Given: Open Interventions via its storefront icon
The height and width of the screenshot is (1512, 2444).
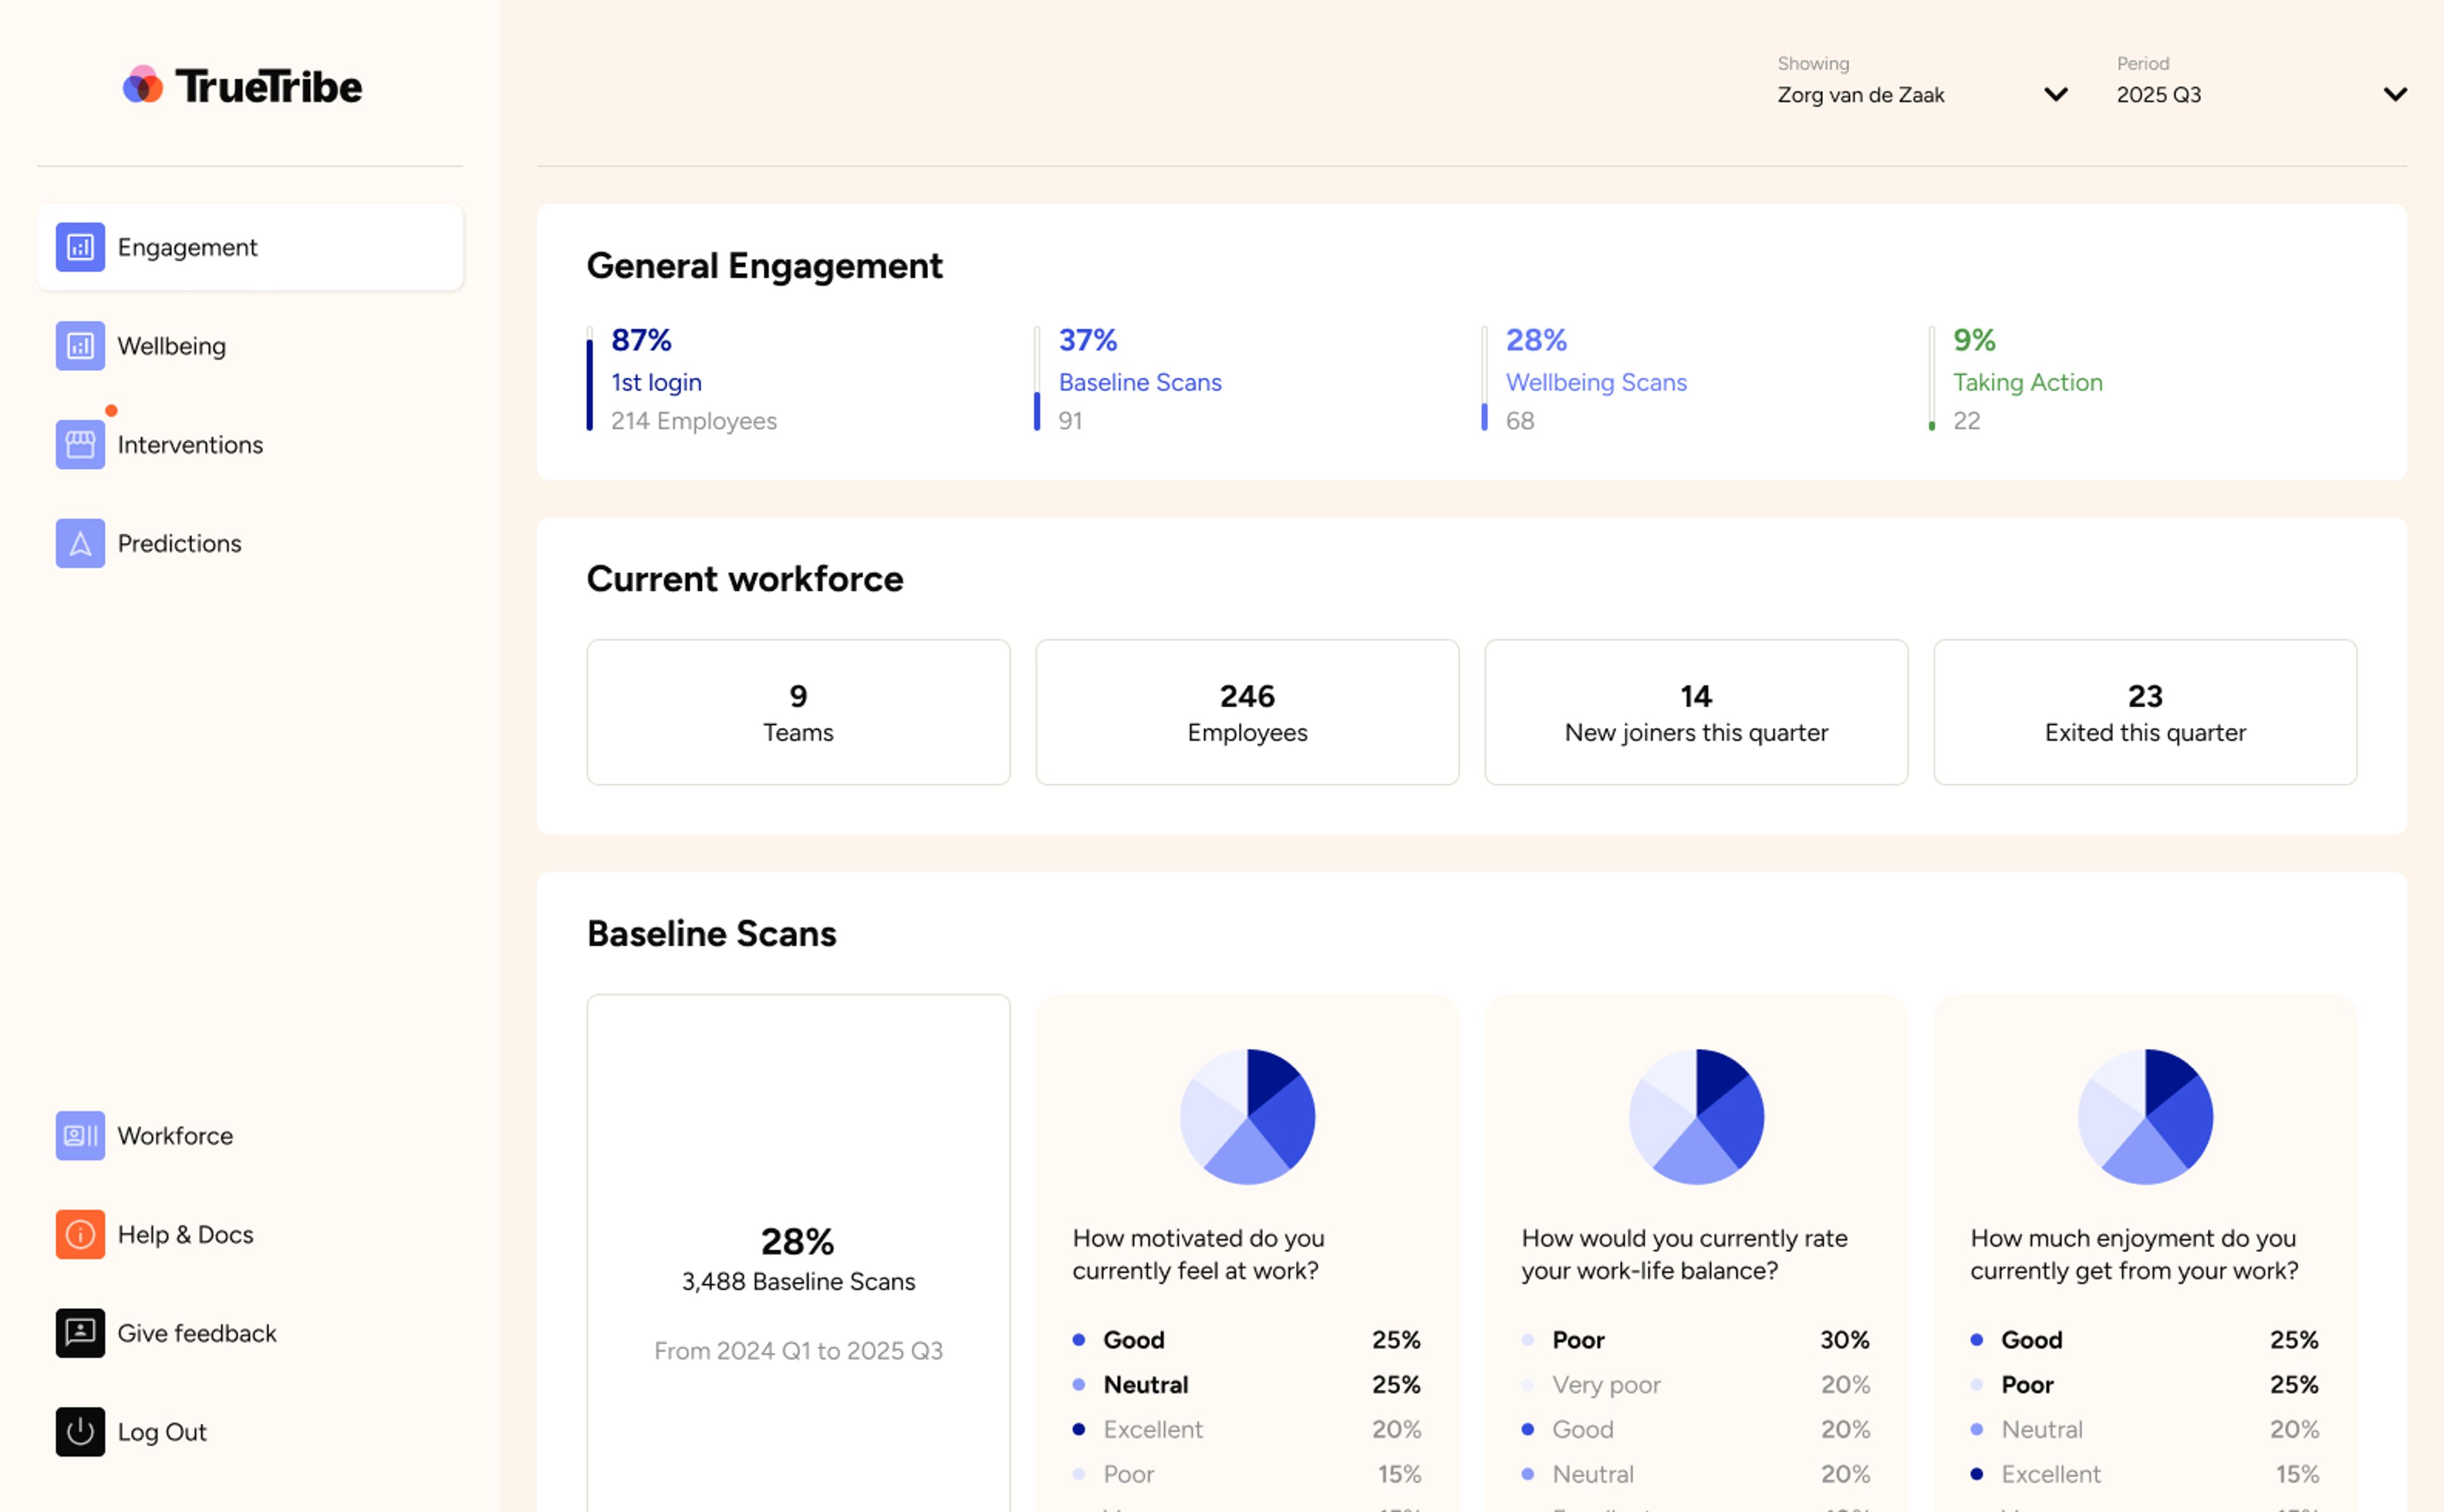Looking at the screenshot, I should 80,445.
